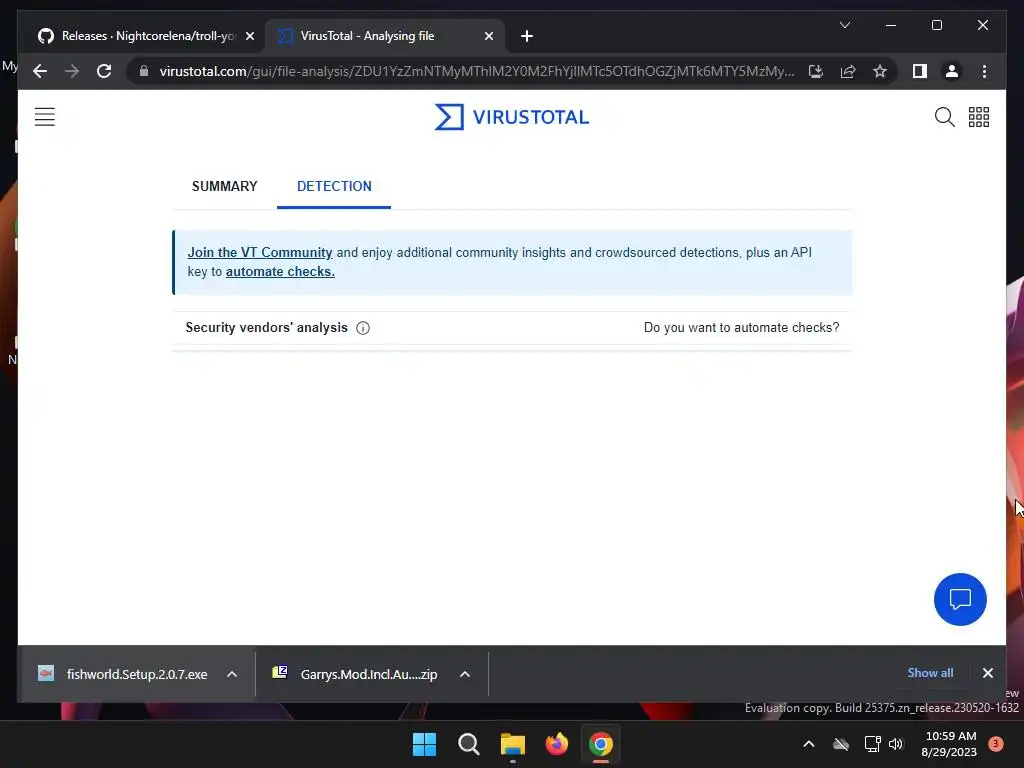Image resolution: width=1024 pixels, height=768 pixels.
Task: Open a new tab with the plus button
Action: pyautogui.click(x=527, y=36)
